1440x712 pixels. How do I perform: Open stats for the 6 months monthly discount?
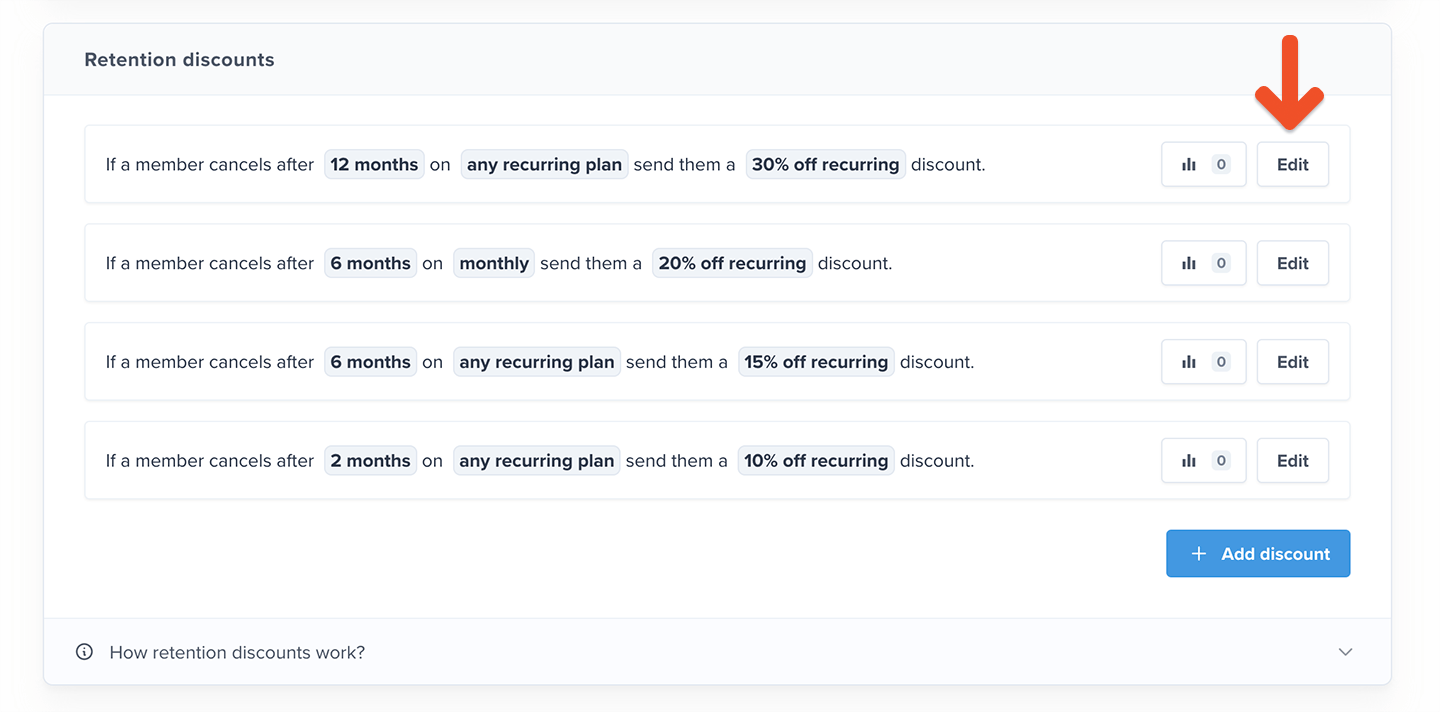[x=1203, y=264]
